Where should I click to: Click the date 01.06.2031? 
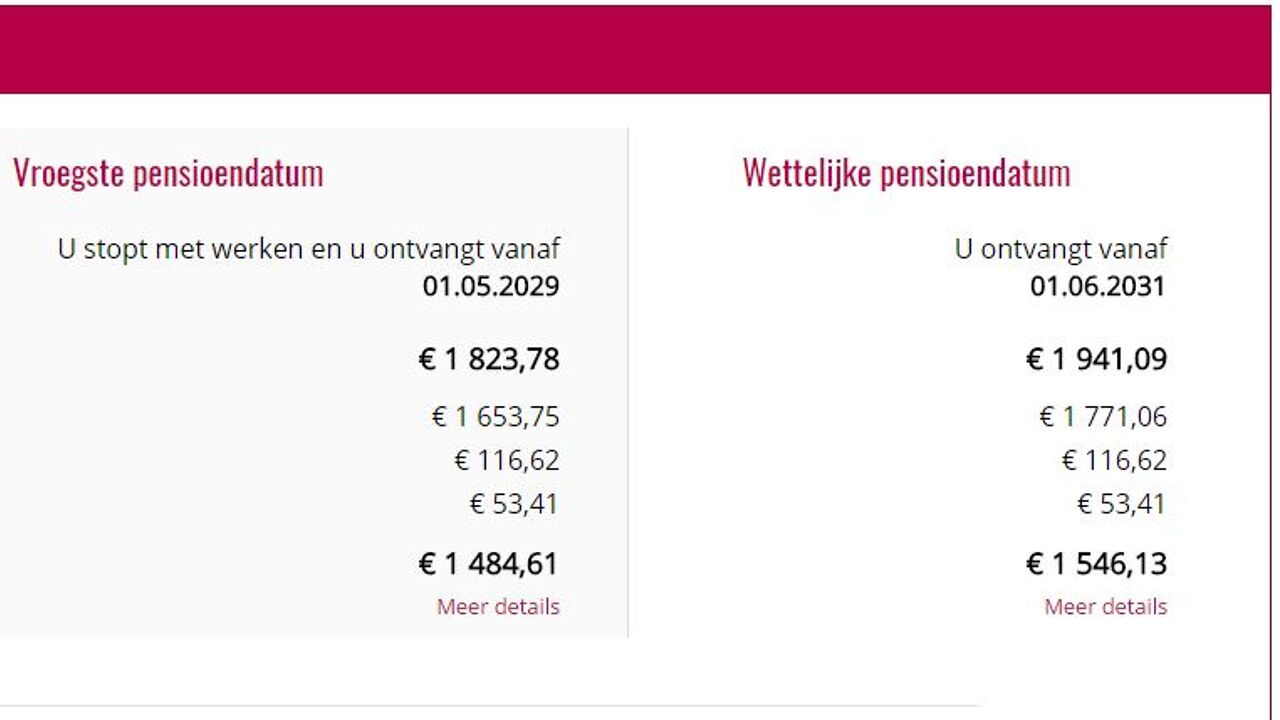[x=1098, y=287]
